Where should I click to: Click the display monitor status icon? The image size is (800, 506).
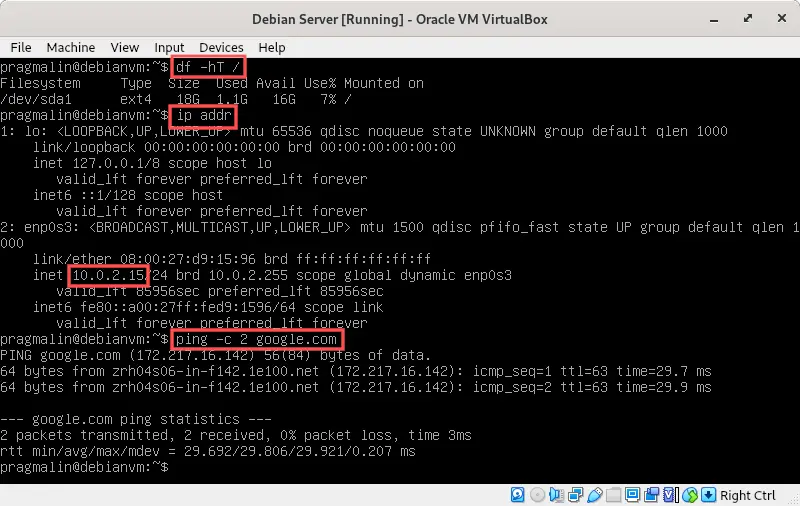(633, 495)
